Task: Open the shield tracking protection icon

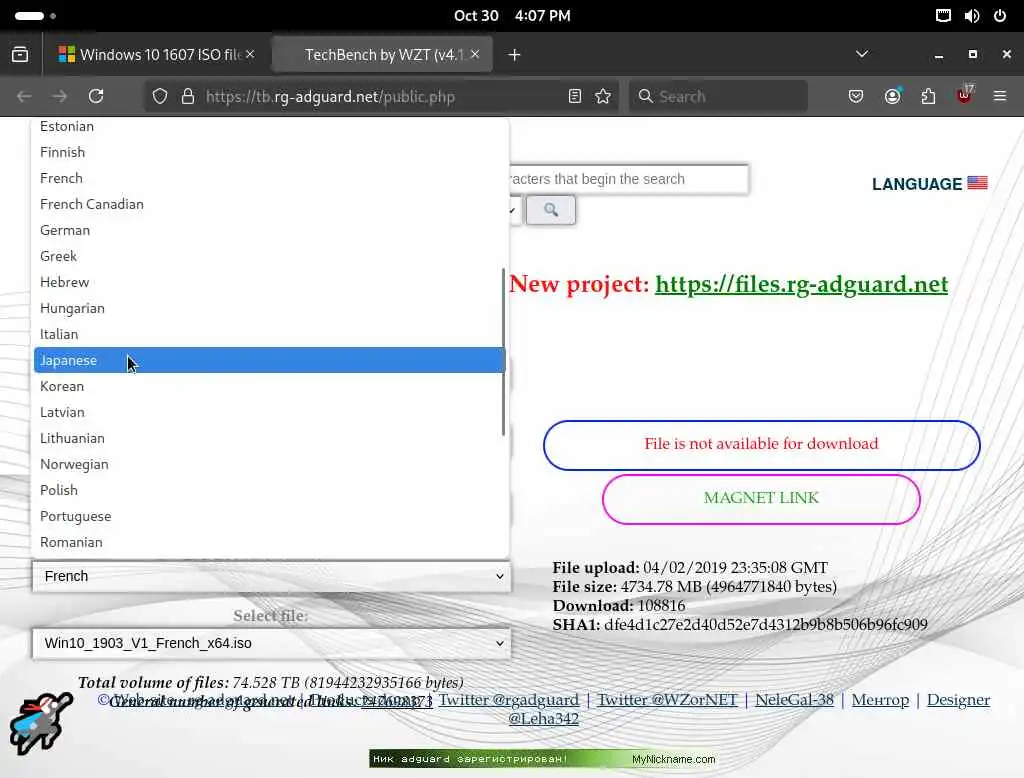Action: click(159, 97)
